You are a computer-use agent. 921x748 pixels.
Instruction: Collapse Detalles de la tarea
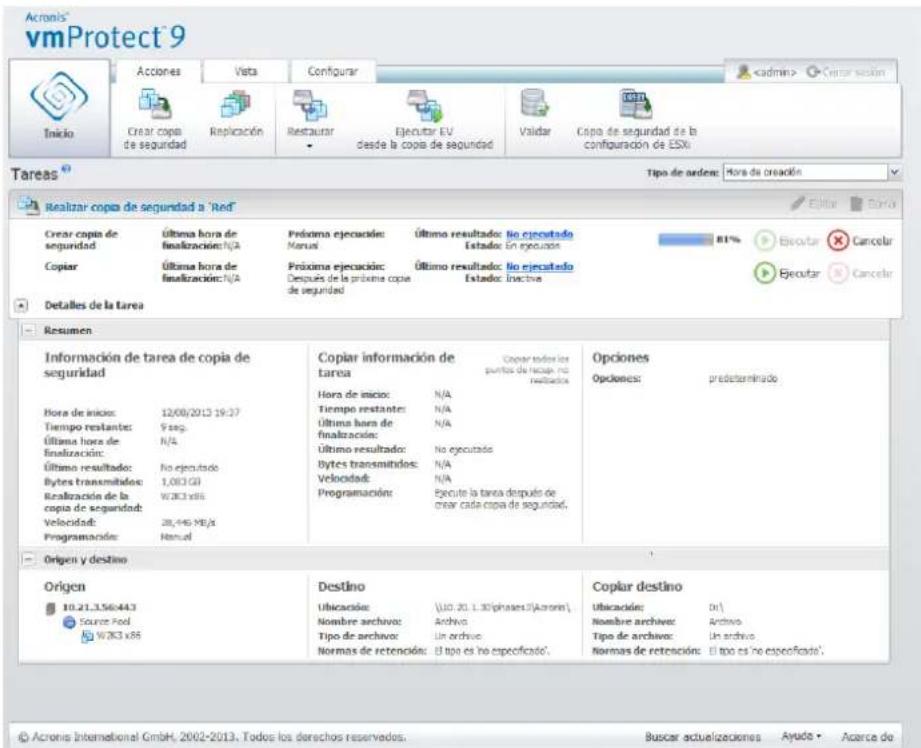(x=21, y=306)
